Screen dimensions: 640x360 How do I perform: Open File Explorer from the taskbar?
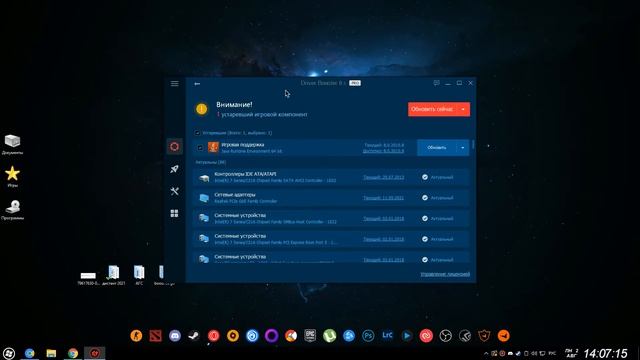click(x=51, y=353)
